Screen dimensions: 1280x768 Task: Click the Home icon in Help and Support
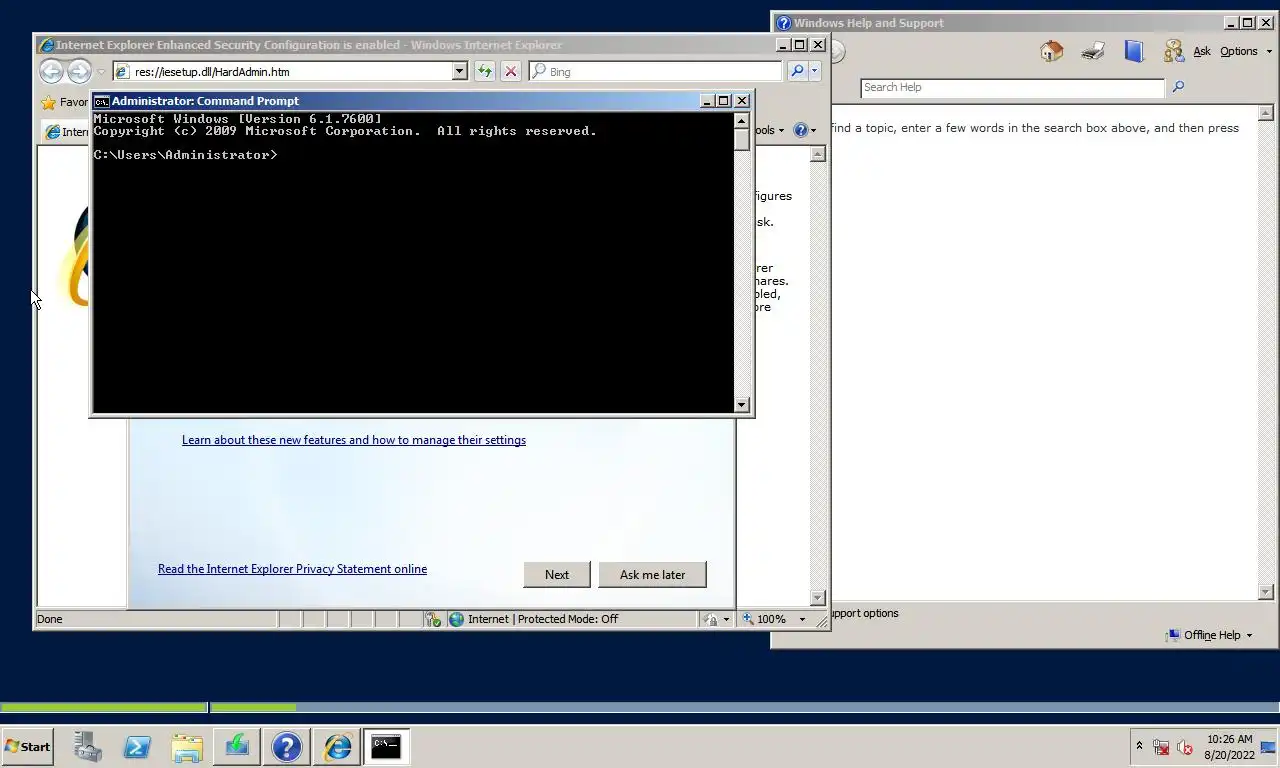click(x=1051, y=51)
